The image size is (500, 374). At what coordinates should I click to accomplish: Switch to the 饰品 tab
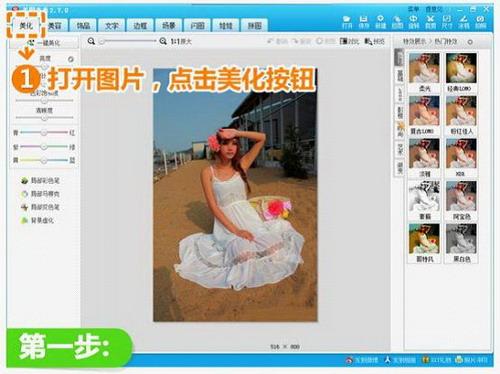click(83, 25)
